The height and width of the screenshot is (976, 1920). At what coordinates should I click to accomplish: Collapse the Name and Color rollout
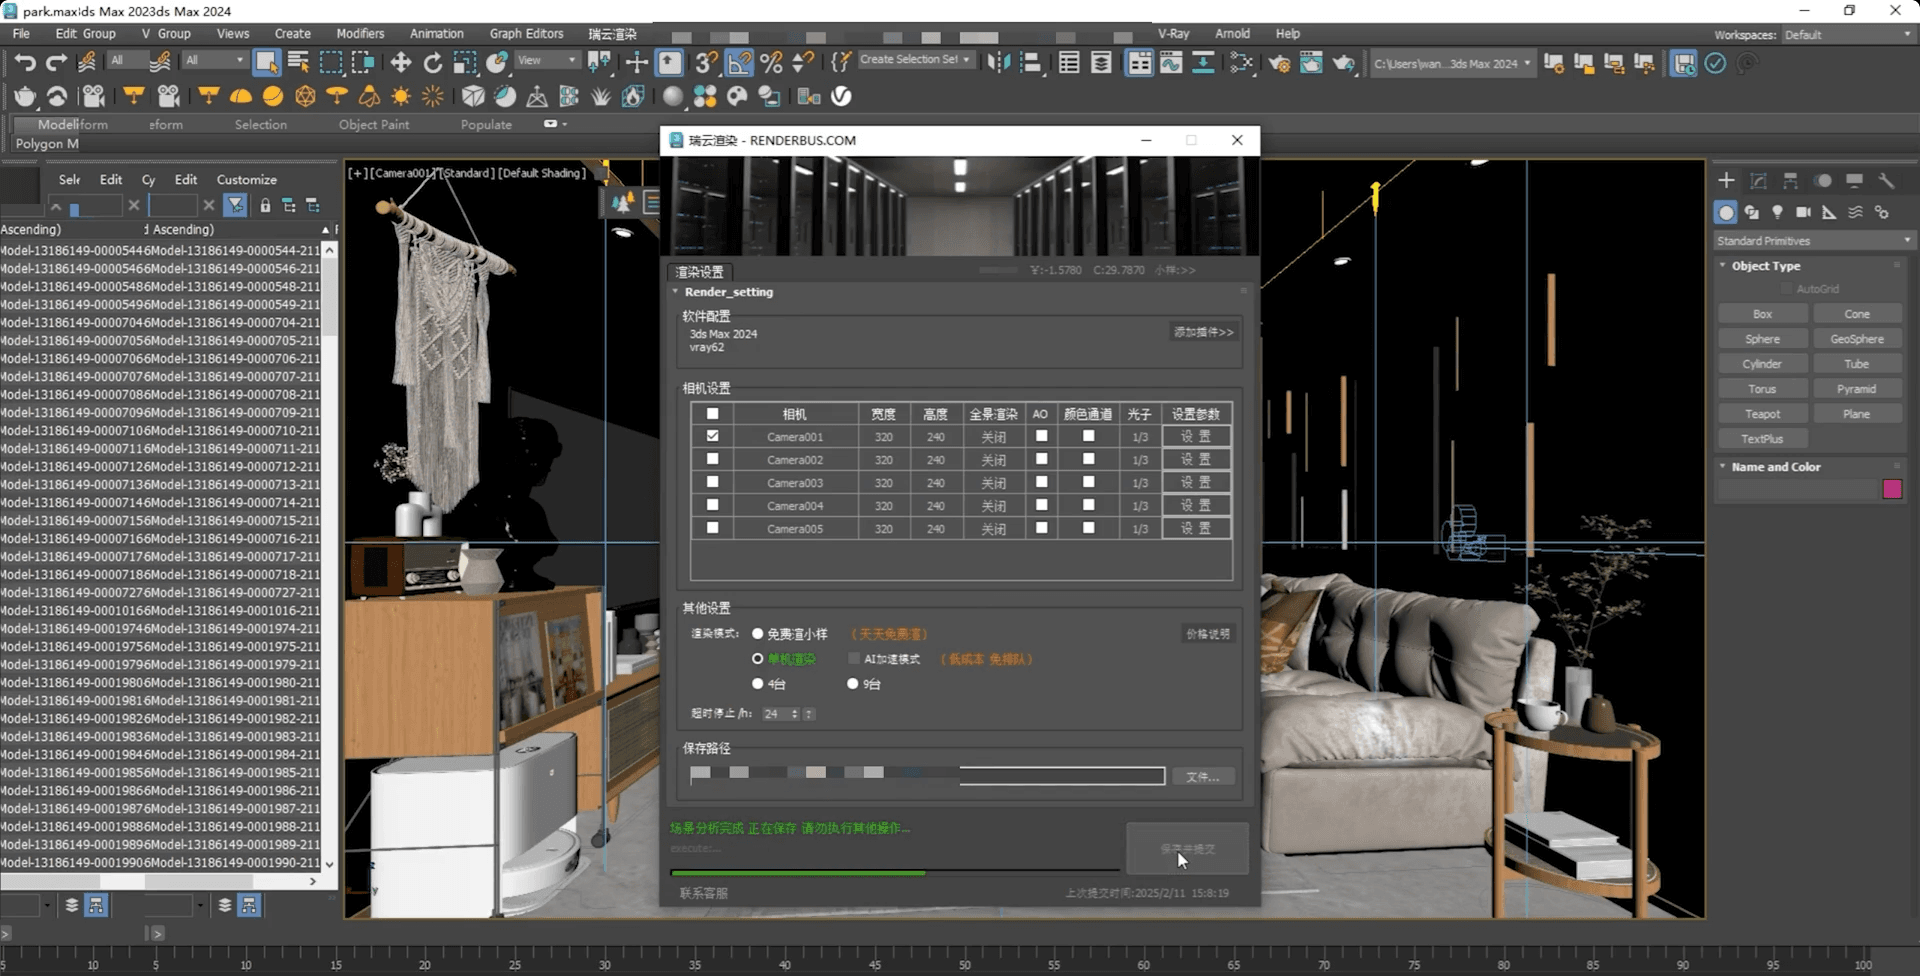coord(1775,467)
